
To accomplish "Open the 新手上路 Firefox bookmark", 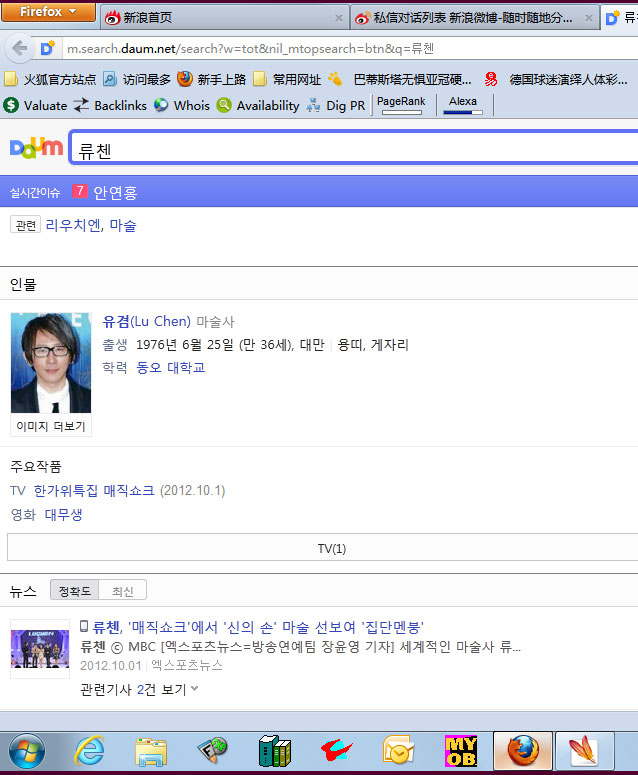I will (212, 79).
